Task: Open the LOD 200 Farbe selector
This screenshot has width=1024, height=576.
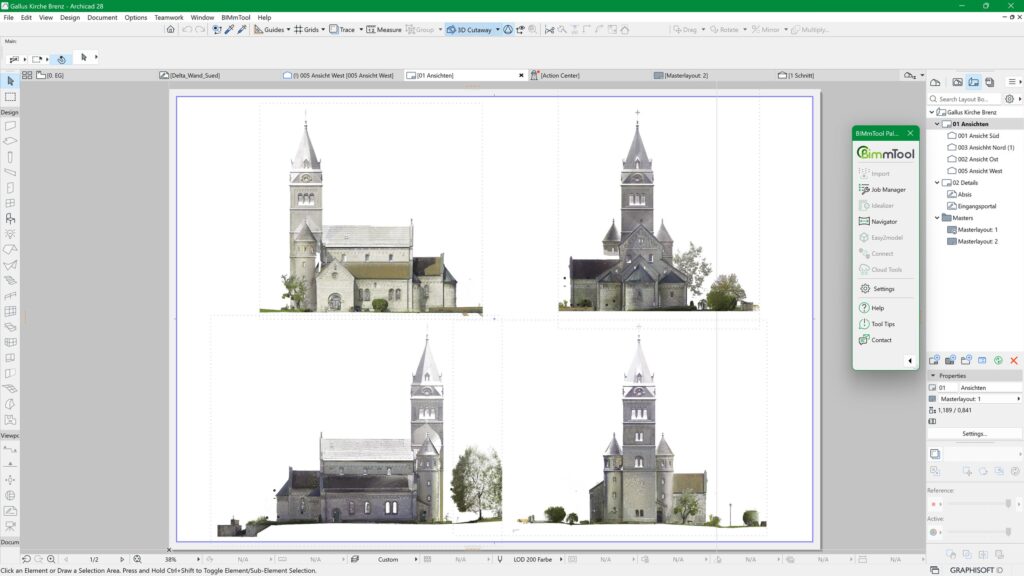Action: pyautogui.click(x=536, y=559)
